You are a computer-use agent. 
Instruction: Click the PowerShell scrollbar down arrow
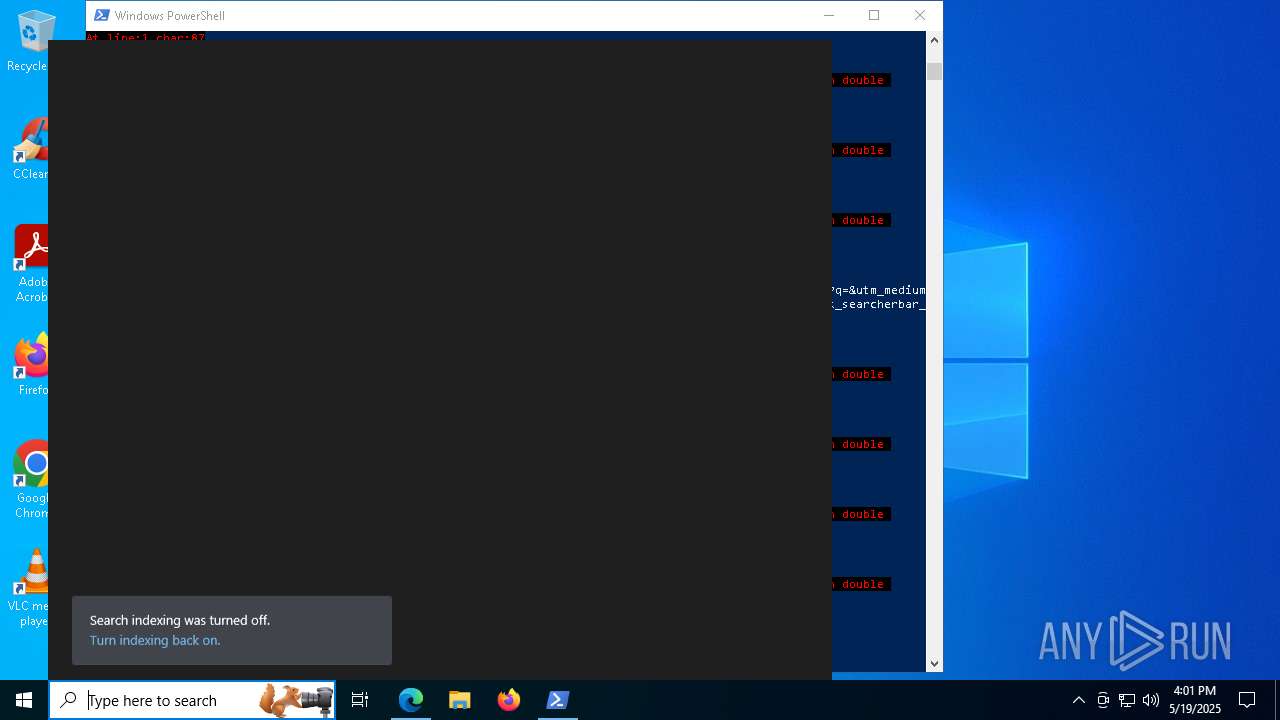pos(934,663)
